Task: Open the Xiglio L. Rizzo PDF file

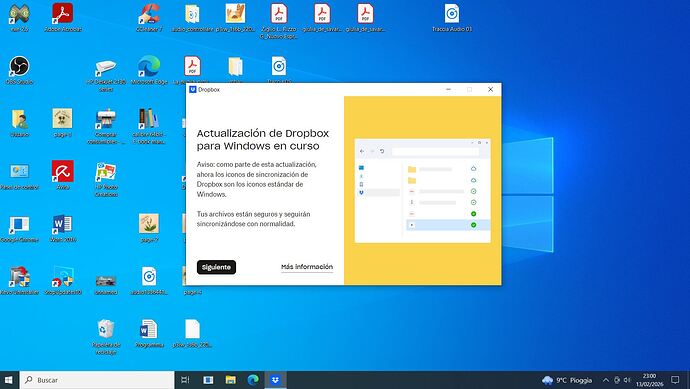Action: pyautogui.click(x=279, y=21)
